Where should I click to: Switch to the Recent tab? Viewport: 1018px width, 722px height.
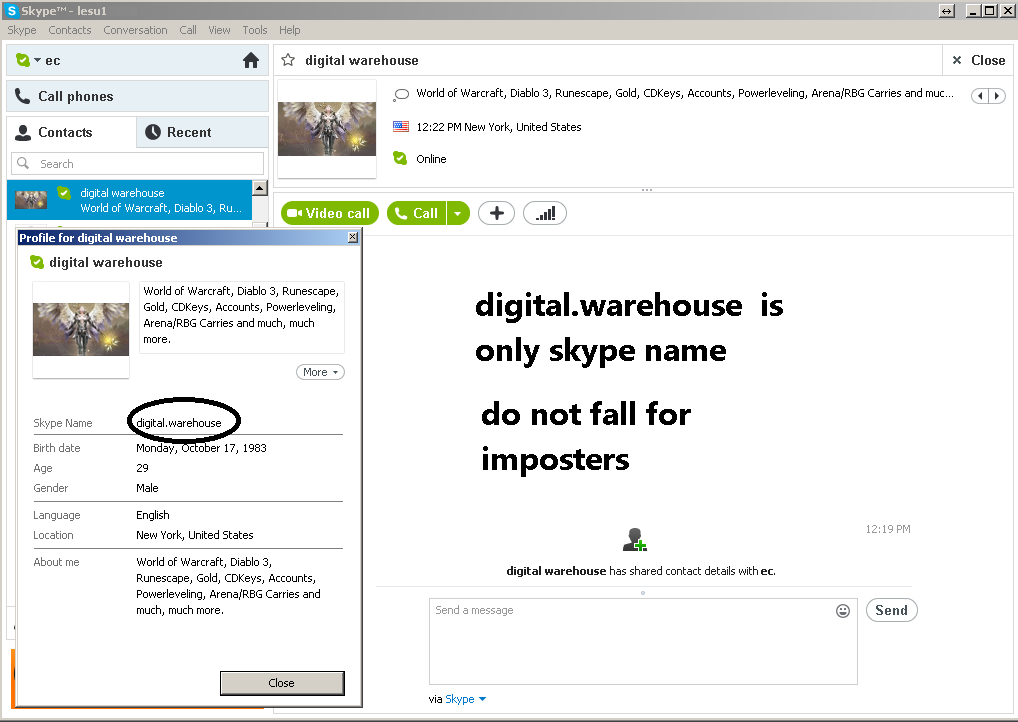coord(203,132)
